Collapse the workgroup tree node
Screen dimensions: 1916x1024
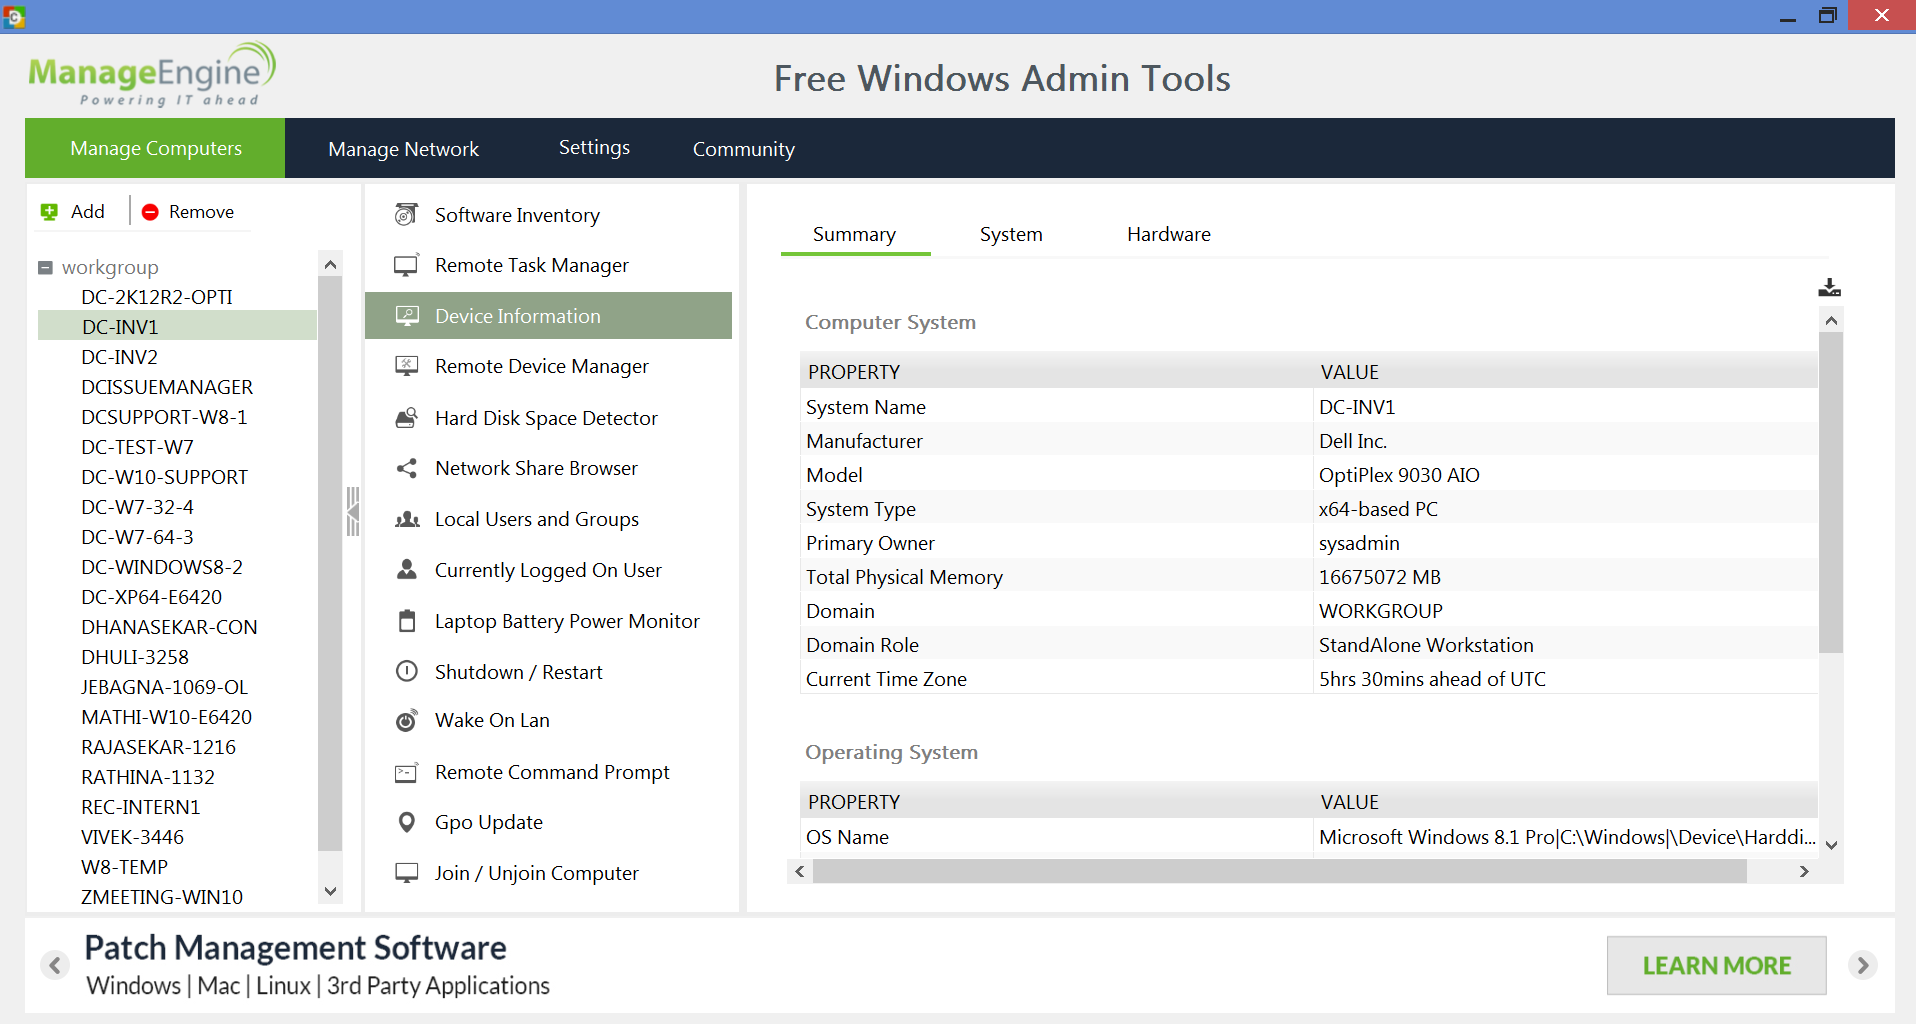45,268
